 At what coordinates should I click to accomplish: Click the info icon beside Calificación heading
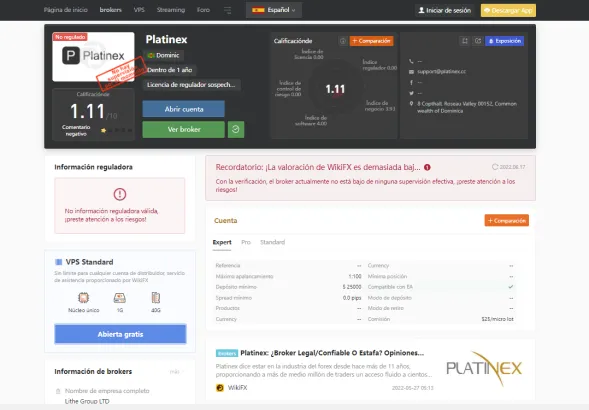click(343, 41)
